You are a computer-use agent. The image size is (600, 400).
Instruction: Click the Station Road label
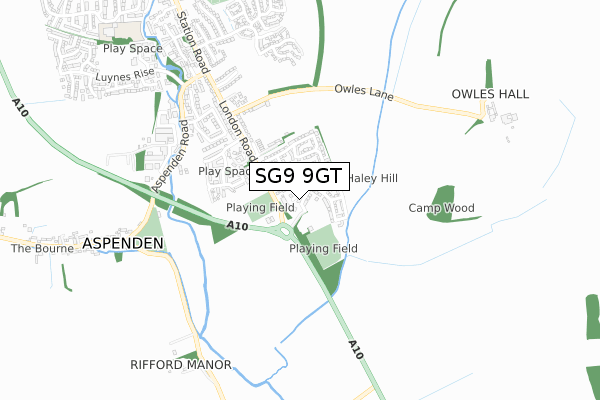[x=193, y=42]
